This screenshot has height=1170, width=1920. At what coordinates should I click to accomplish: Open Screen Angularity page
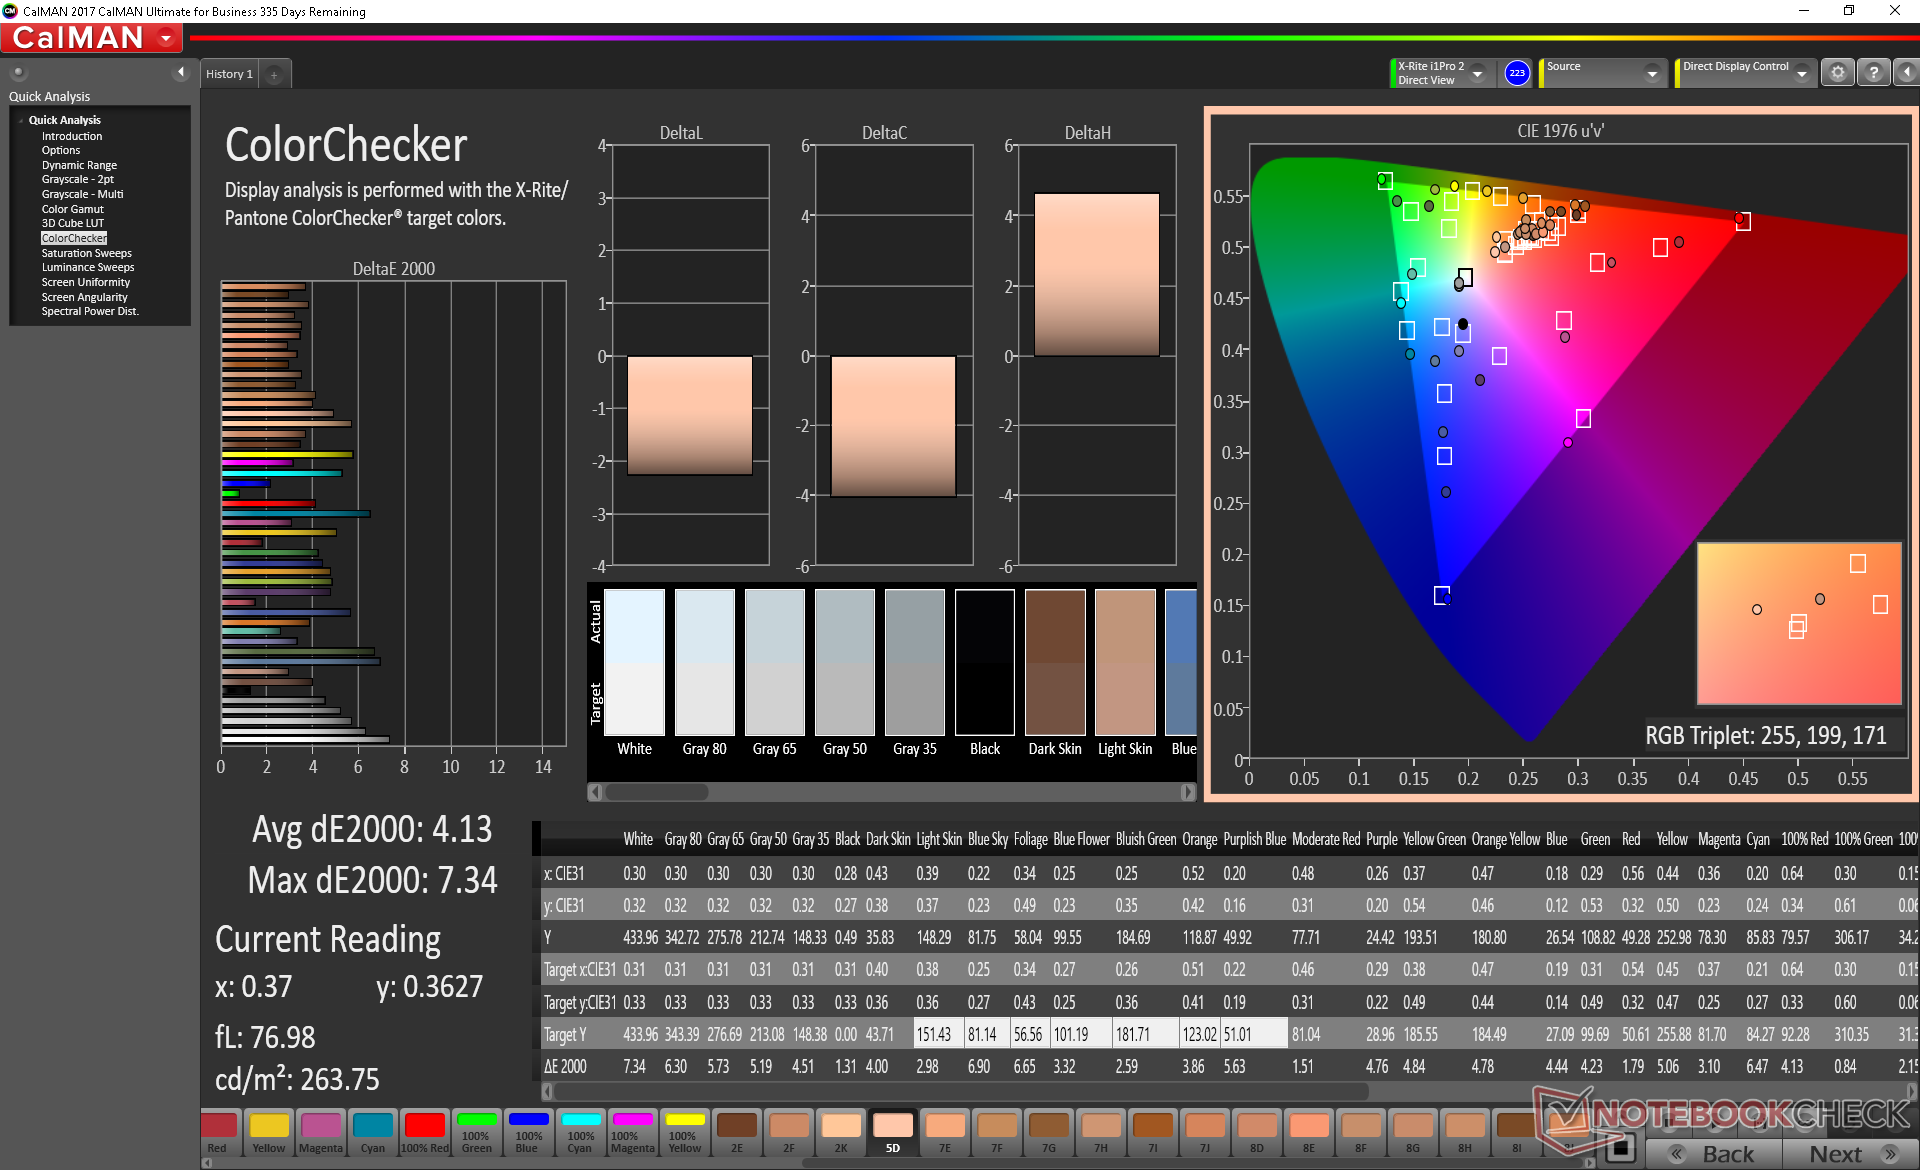tap(84, 297)
